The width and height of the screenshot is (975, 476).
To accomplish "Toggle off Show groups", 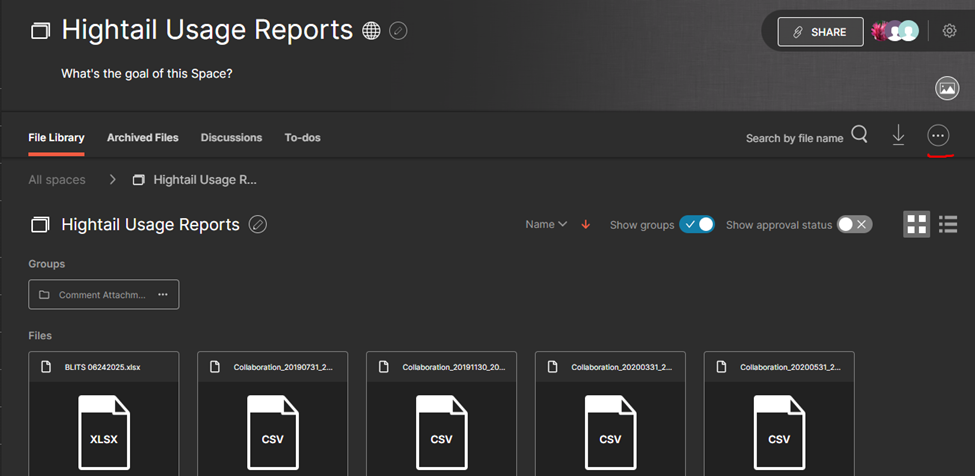I will [697, 224].
